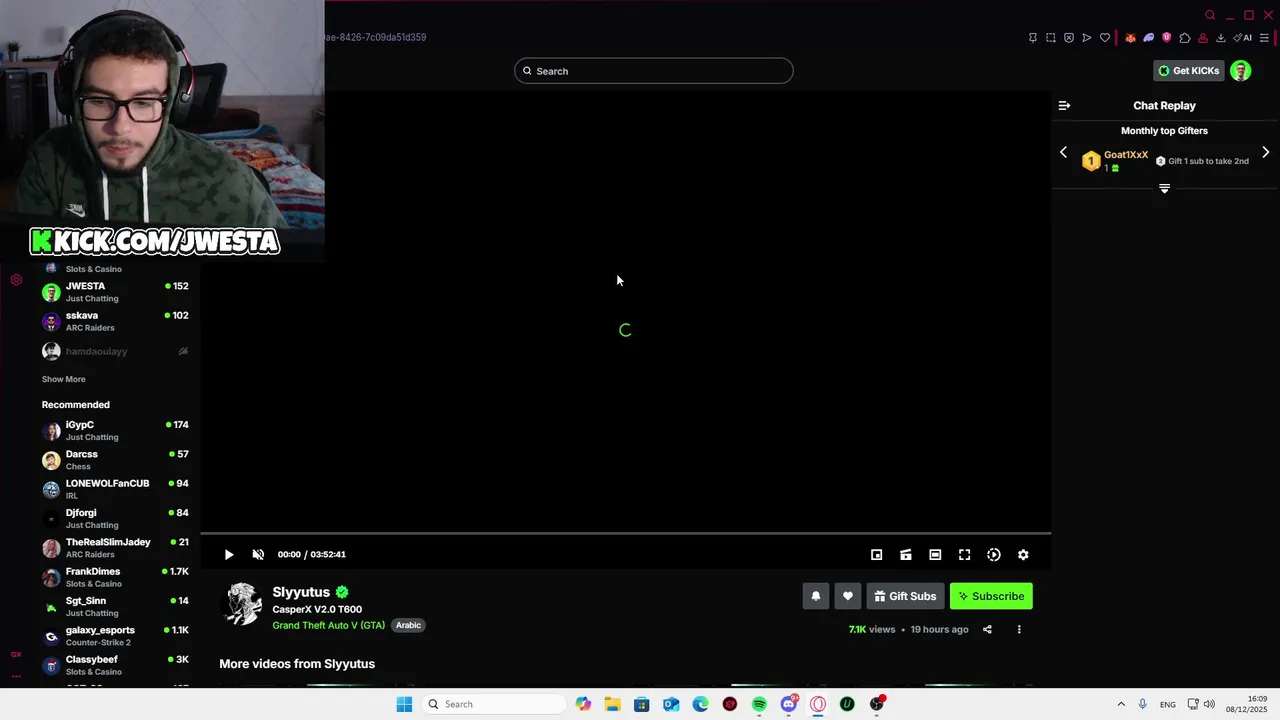Viewport: 1280px width, 720px height.
Task: Open MetaMask fox extension
Action: [x=1130, y=38]
